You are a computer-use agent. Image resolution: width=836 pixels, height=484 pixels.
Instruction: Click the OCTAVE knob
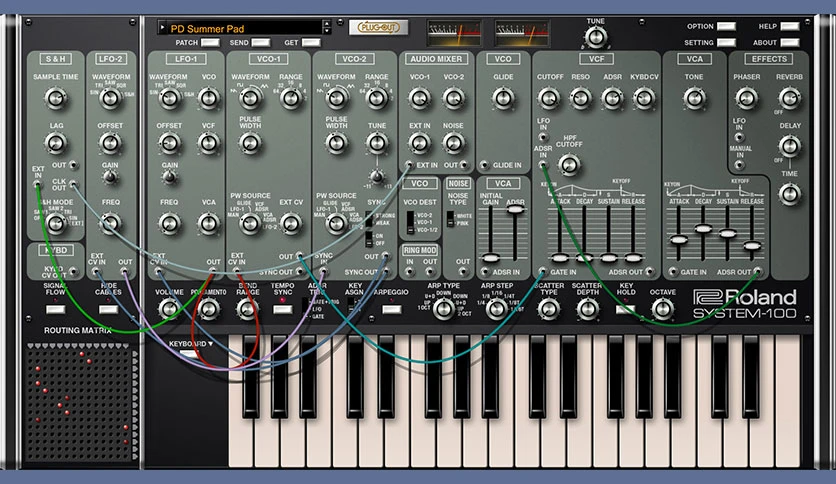663,309
